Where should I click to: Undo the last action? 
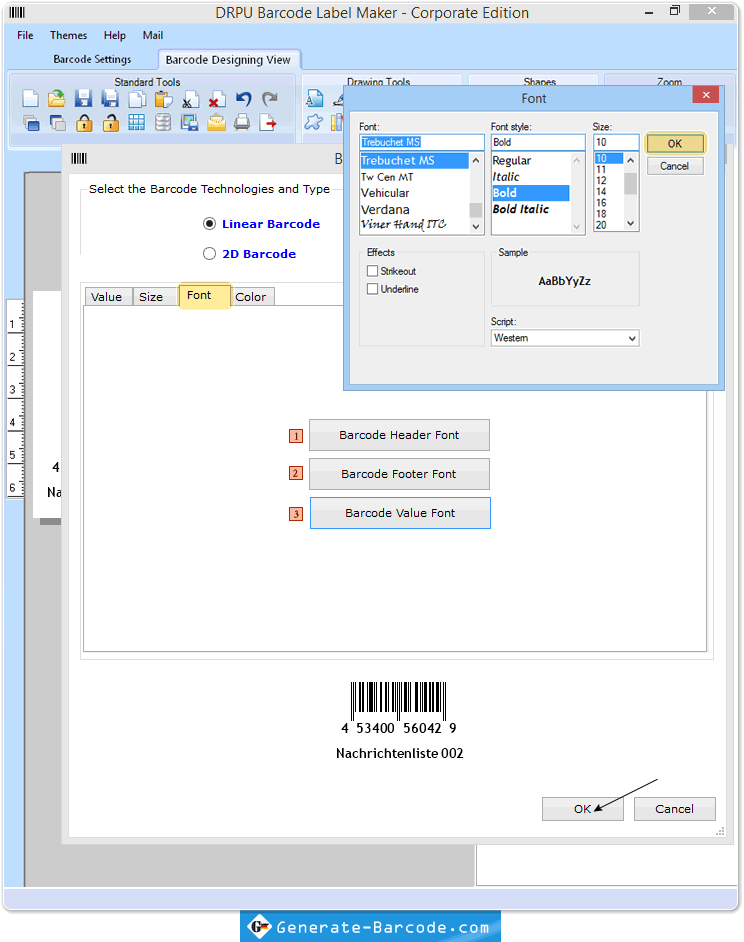pos(243,99)
